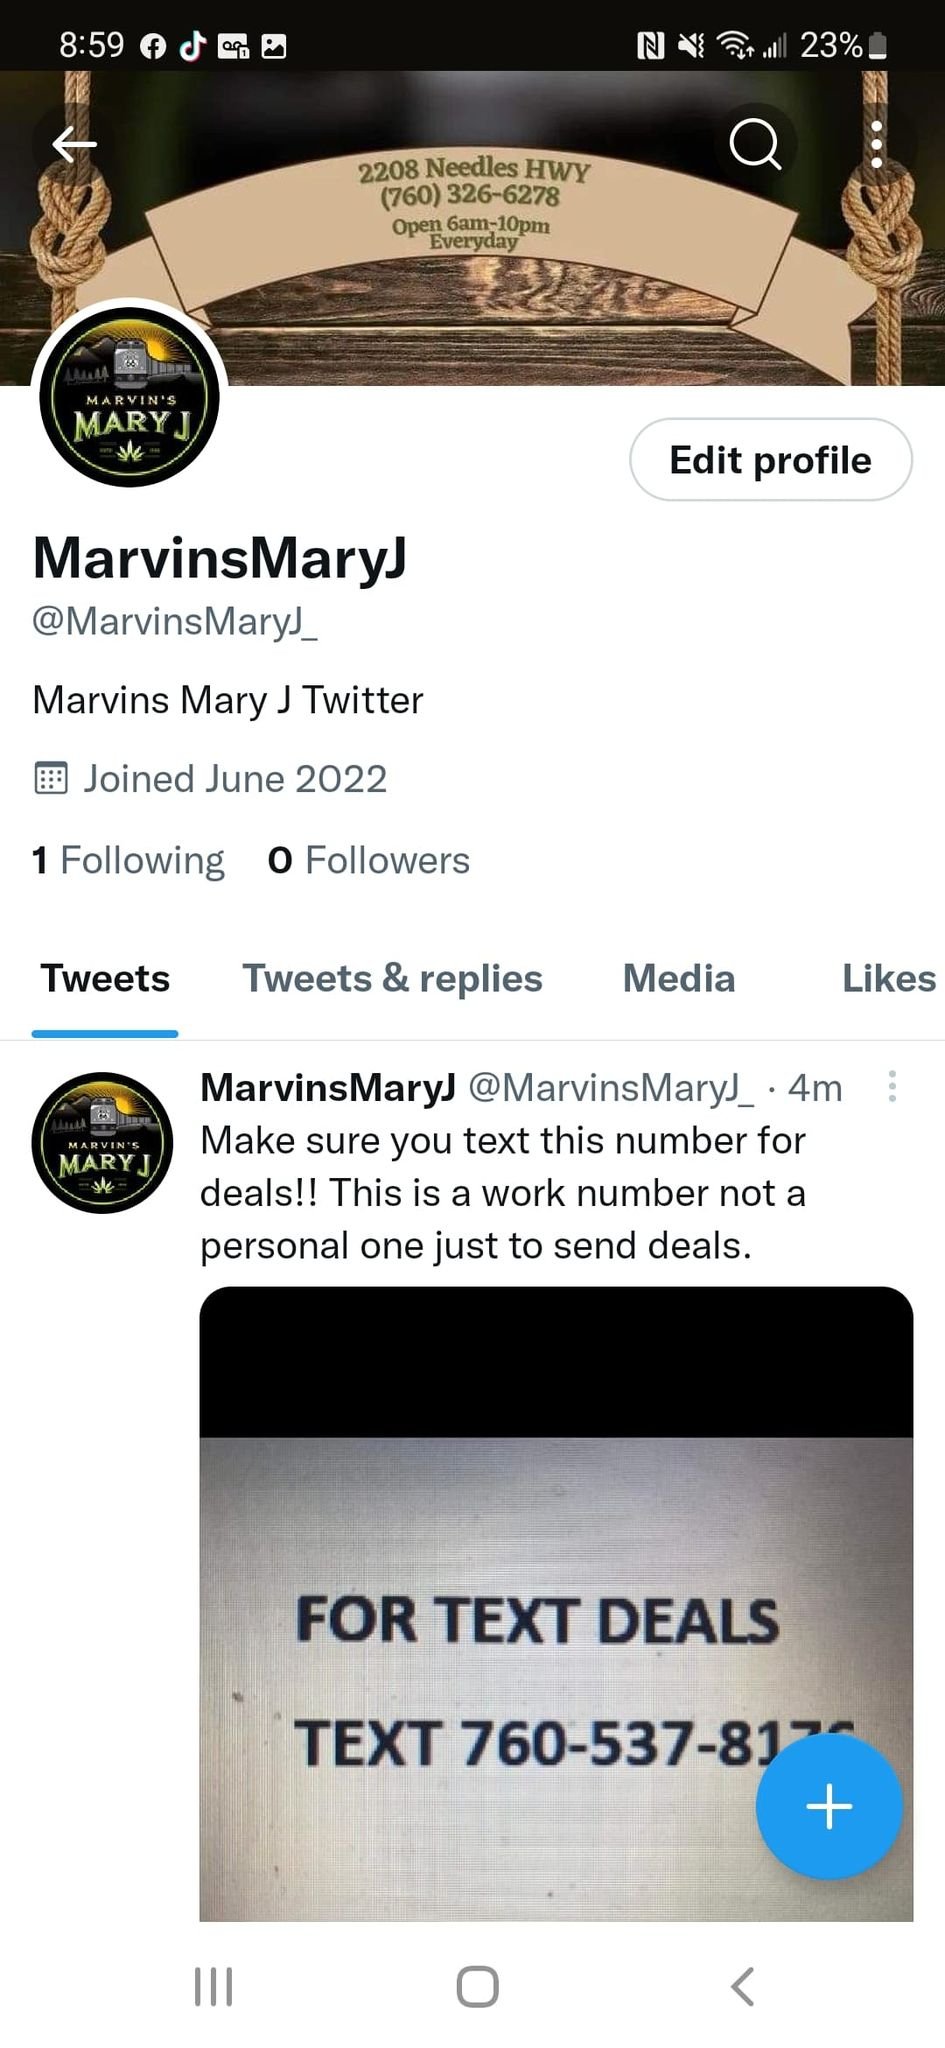The height and width of the screenshot is (2048, 945).
Task: Tap Android recent apps navigation icon
Action: (x=213, y=1986)
